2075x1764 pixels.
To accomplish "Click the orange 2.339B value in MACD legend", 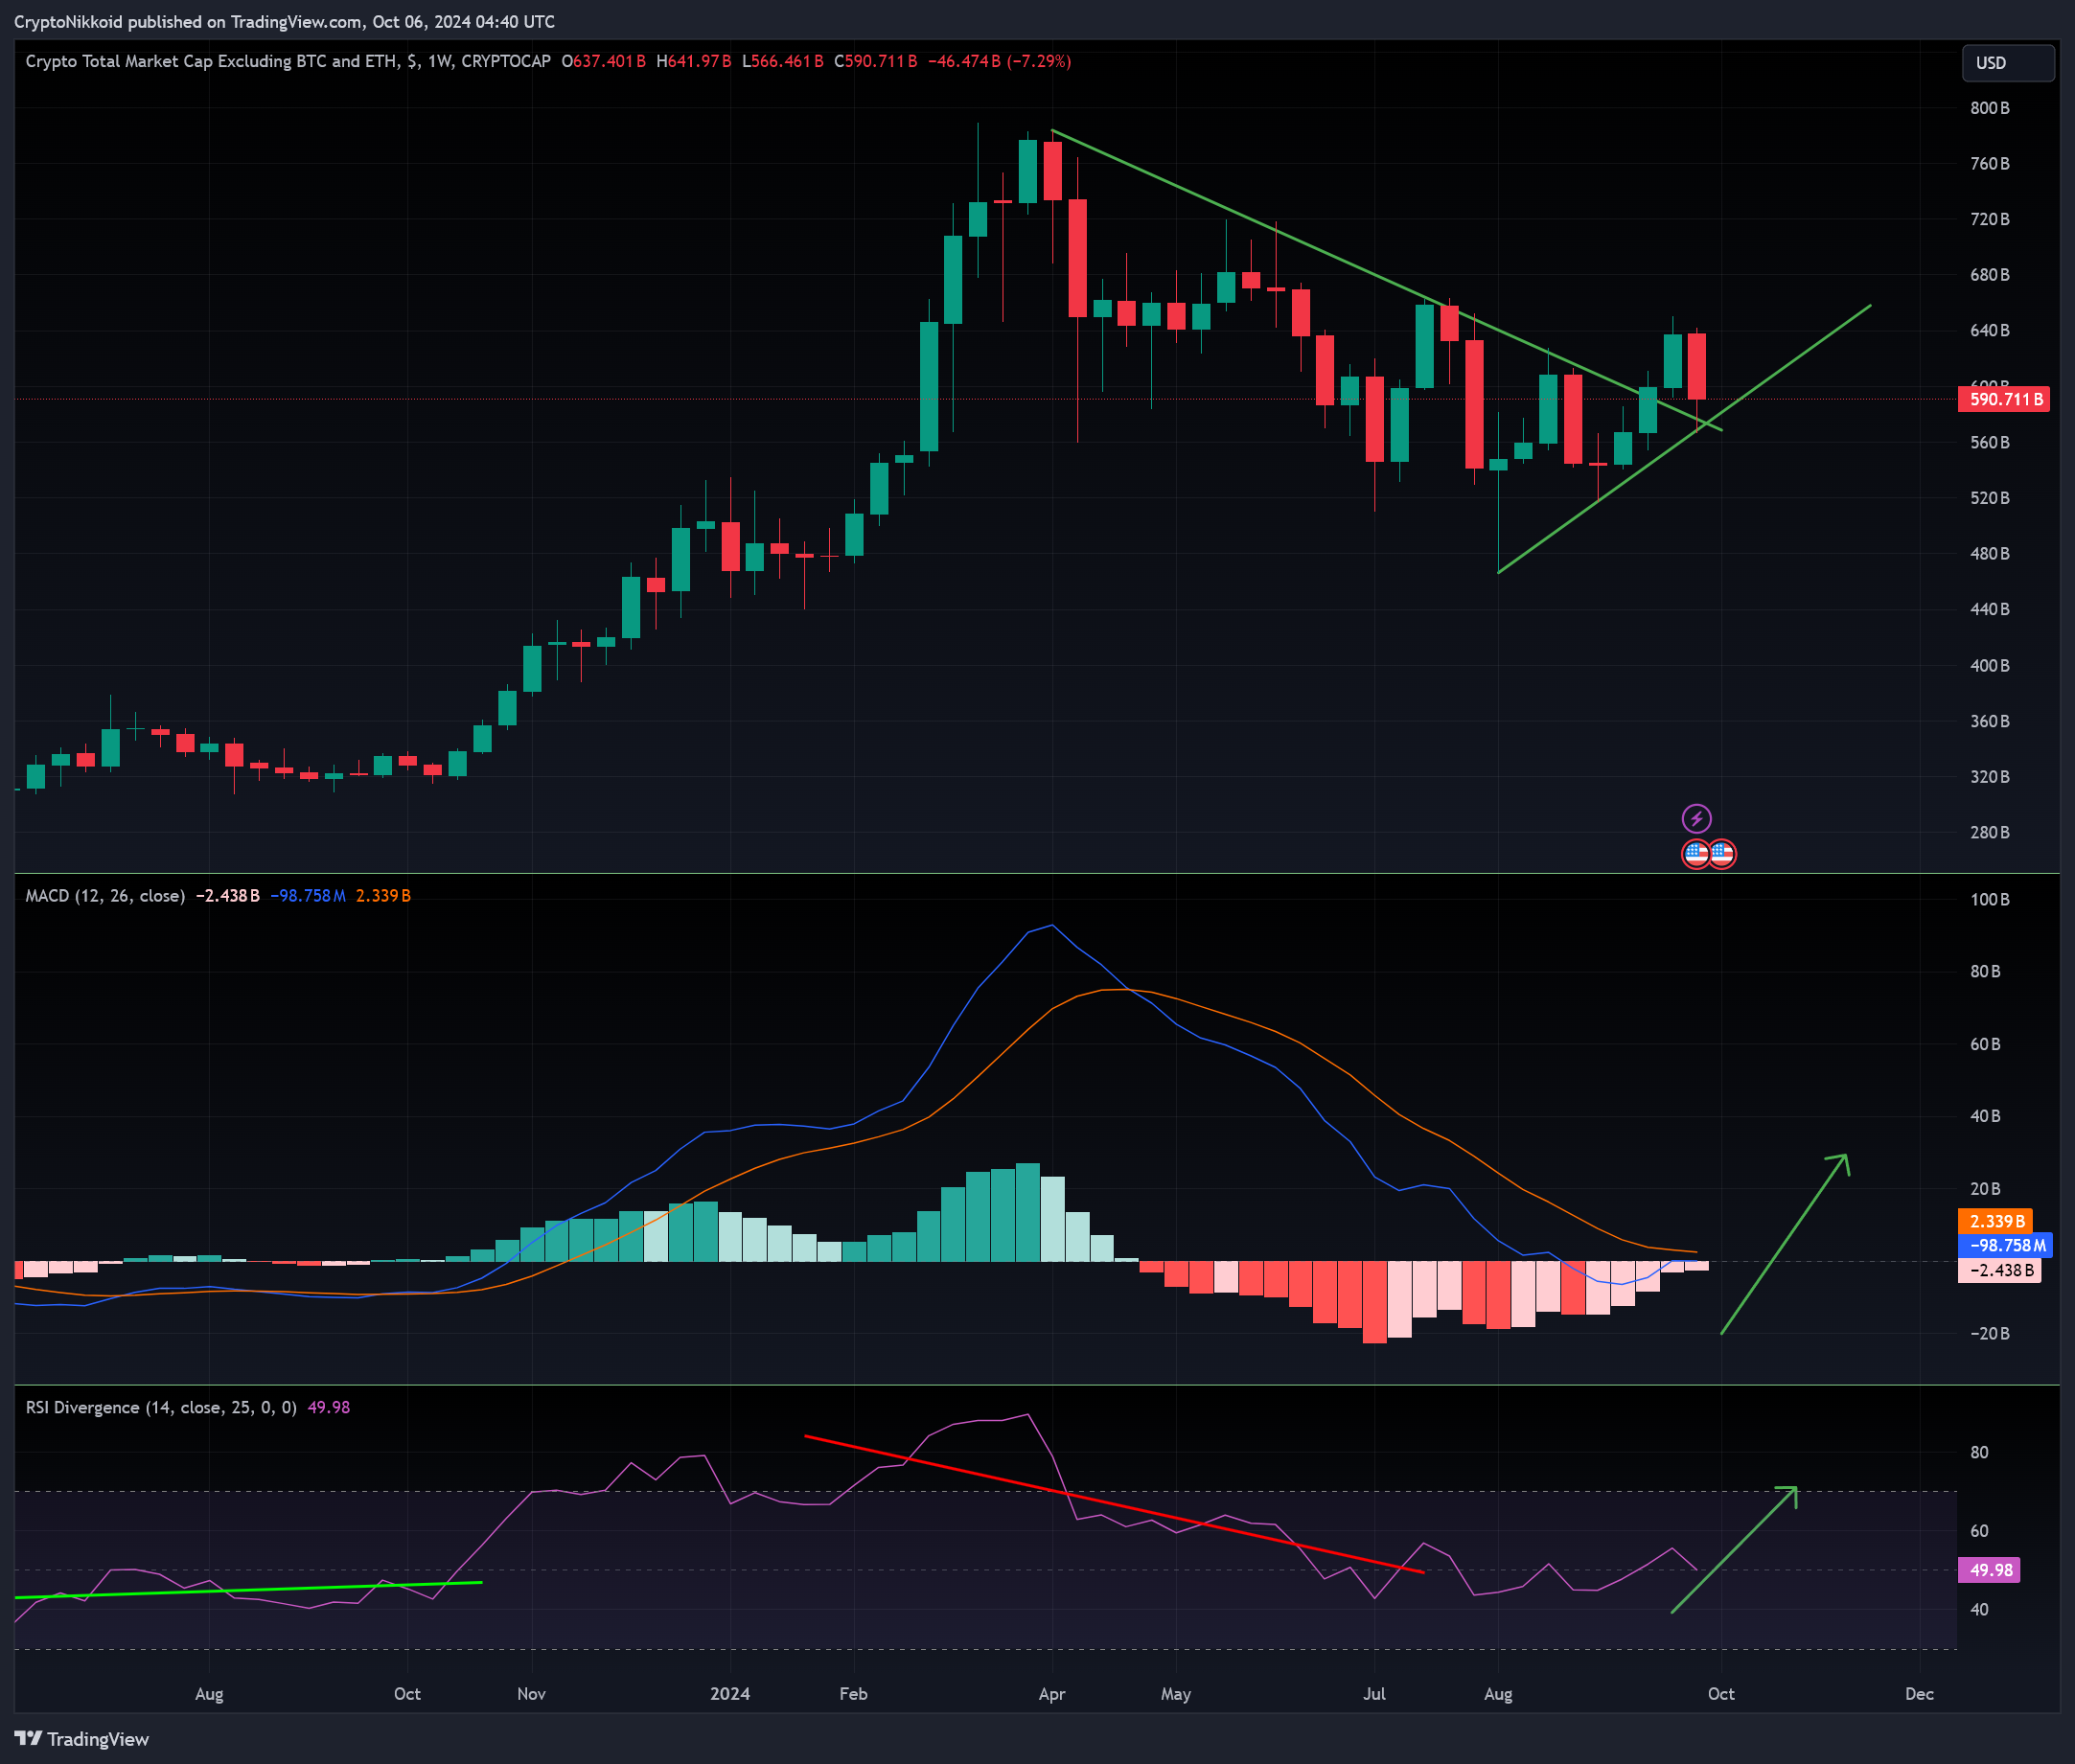I will 383,895.
